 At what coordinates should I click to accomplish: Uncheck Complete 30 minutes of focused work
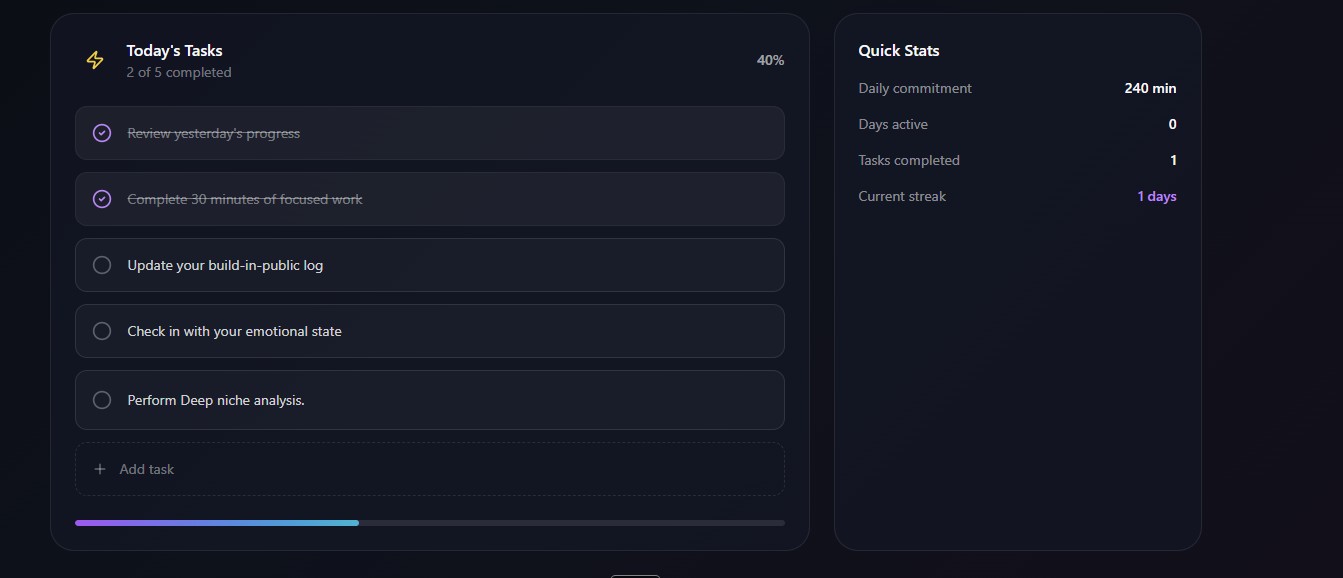(x=102, y=199)
